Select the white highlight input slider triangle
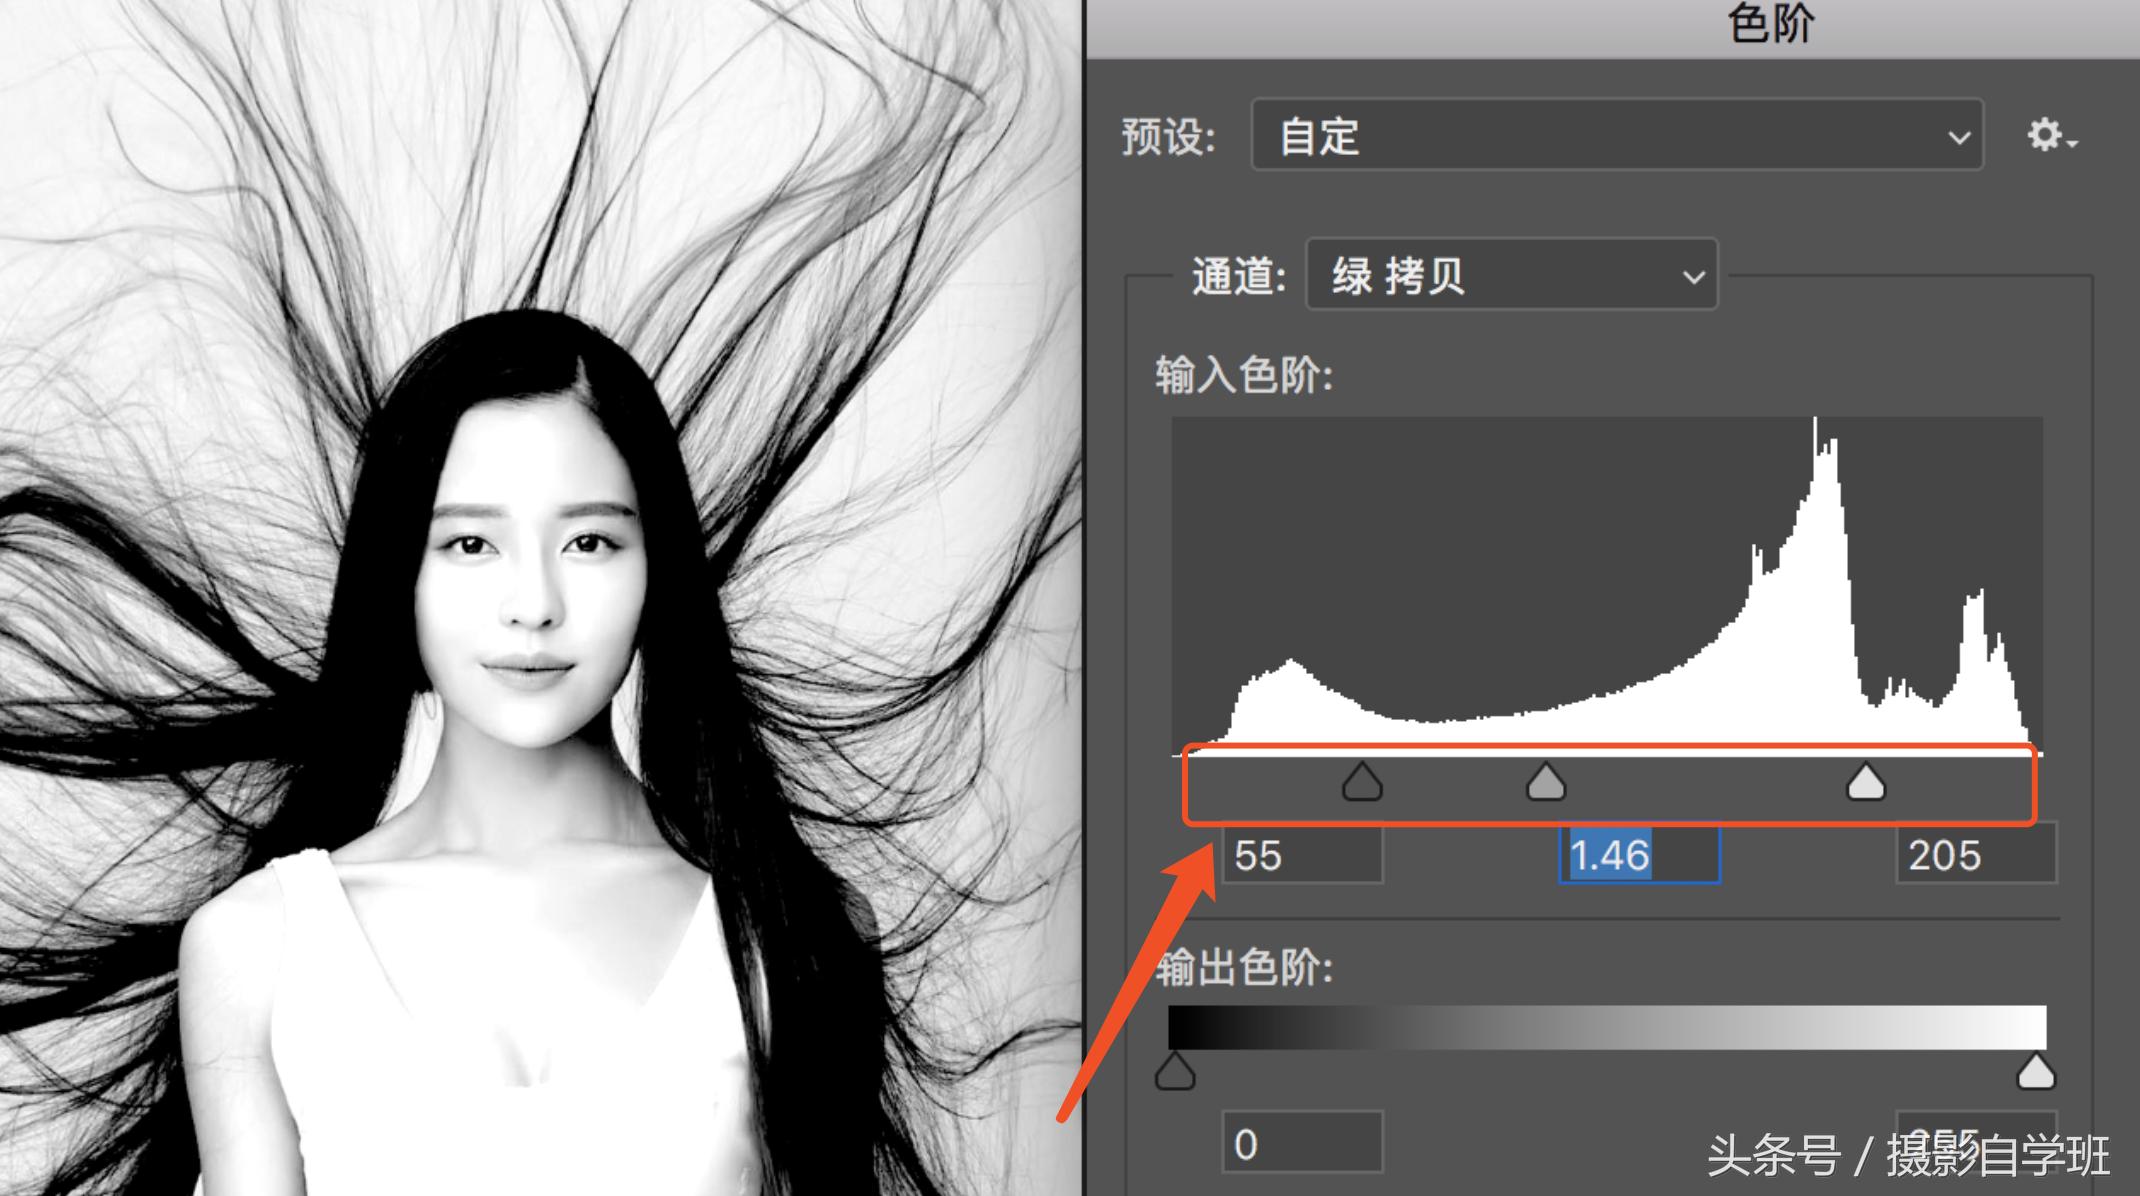Image resolution: width=2140 pixels, height=1196 pixels. coord(1864,783)
